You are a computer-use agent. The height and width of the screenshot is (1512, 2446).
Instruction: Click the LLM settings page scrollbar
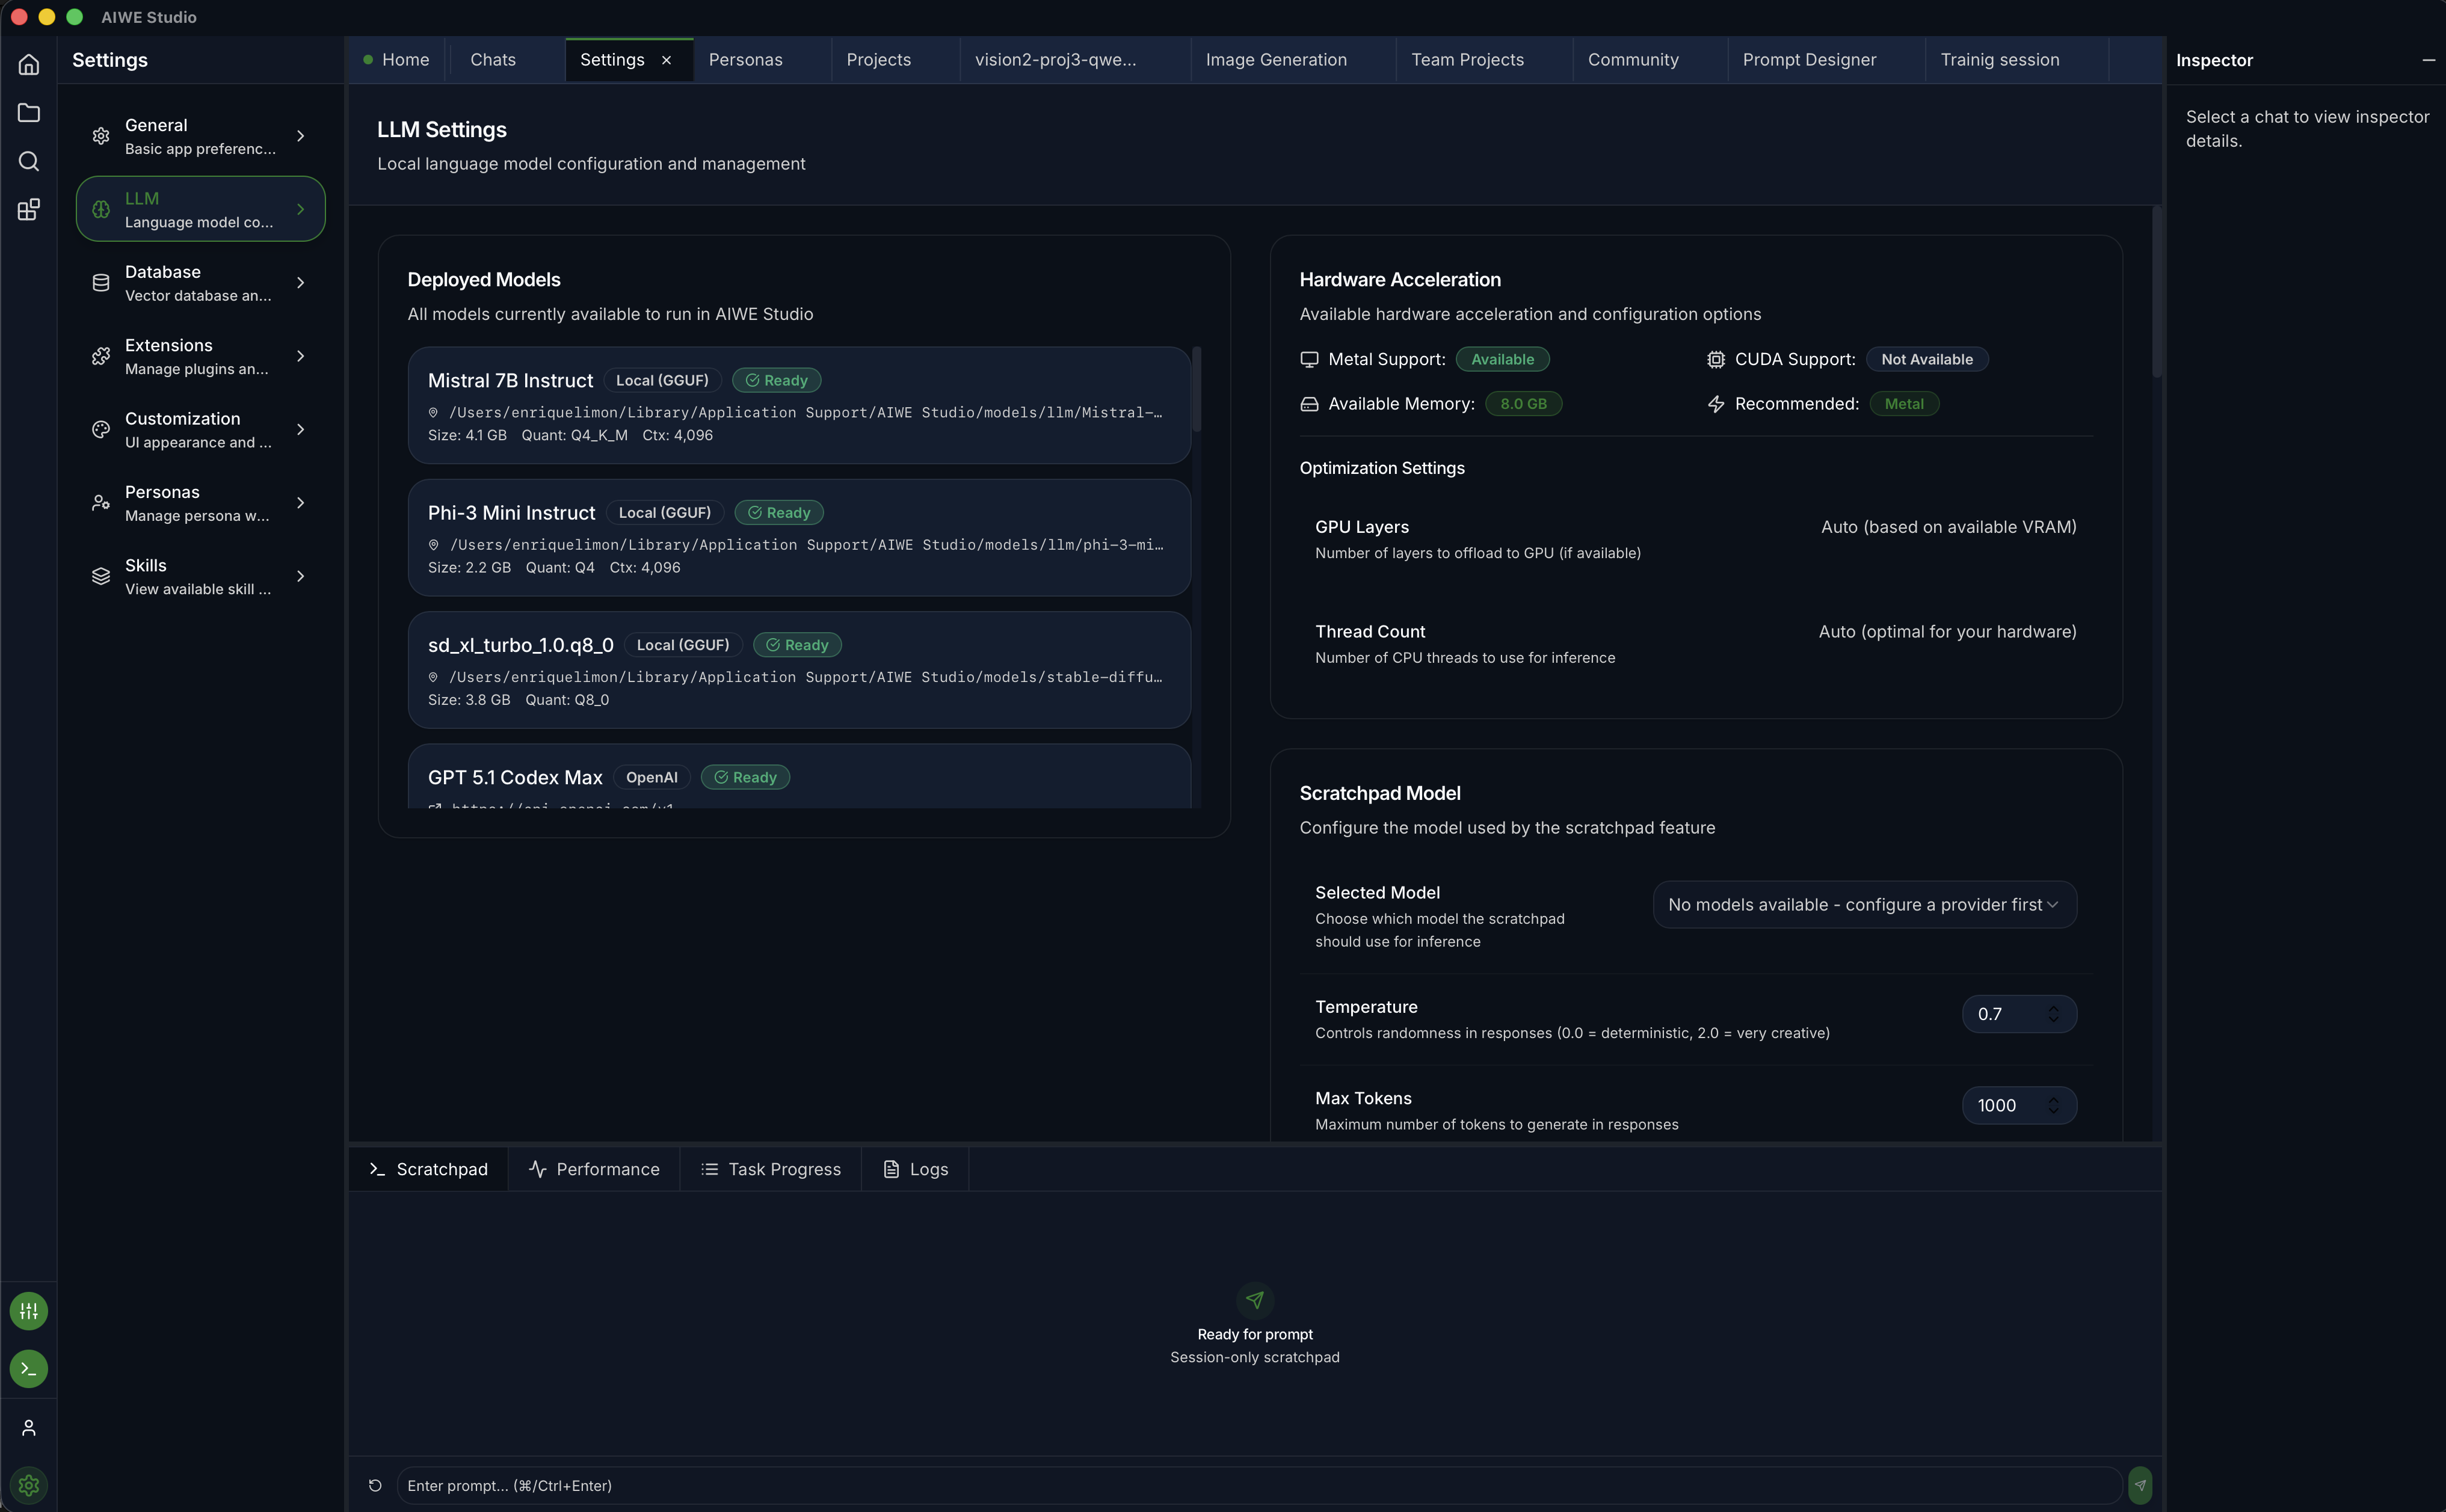click(x=2157, y=291)
